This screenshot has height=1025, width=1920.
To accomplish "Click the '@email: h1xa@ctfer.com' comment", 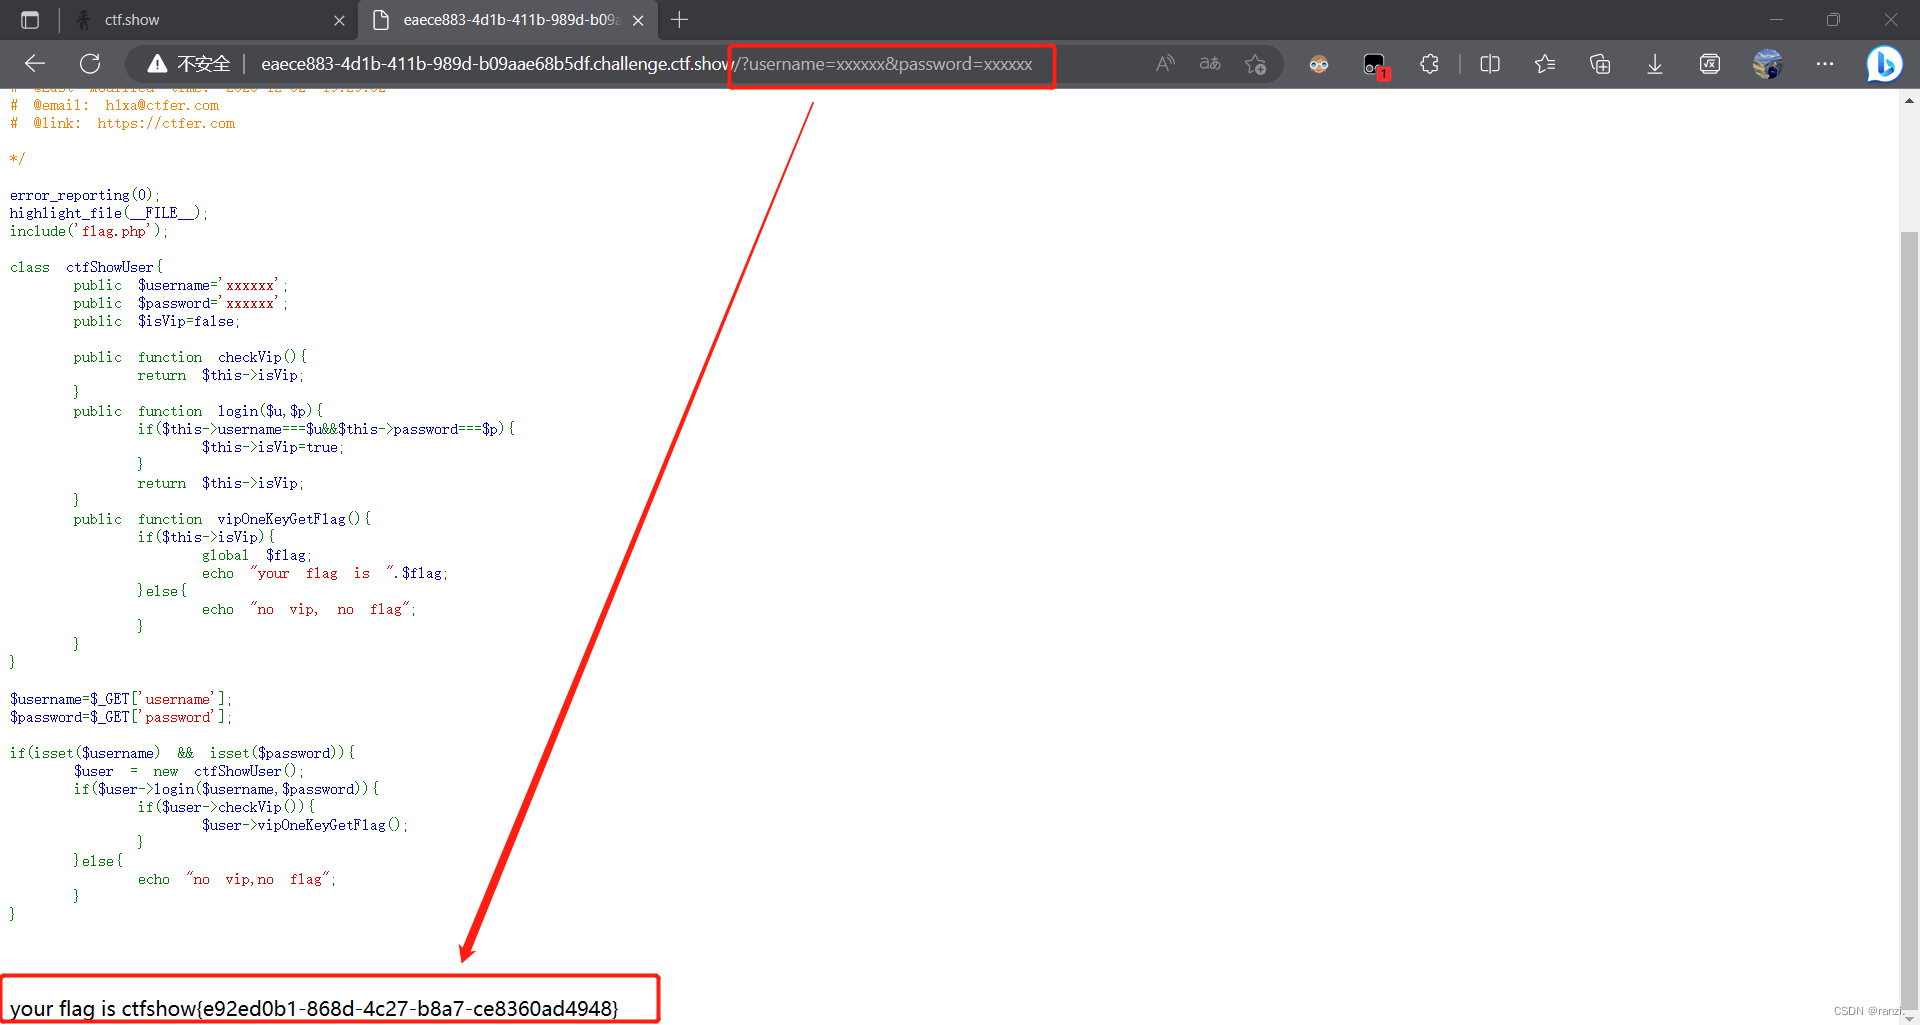I will (x=114, y=106).
